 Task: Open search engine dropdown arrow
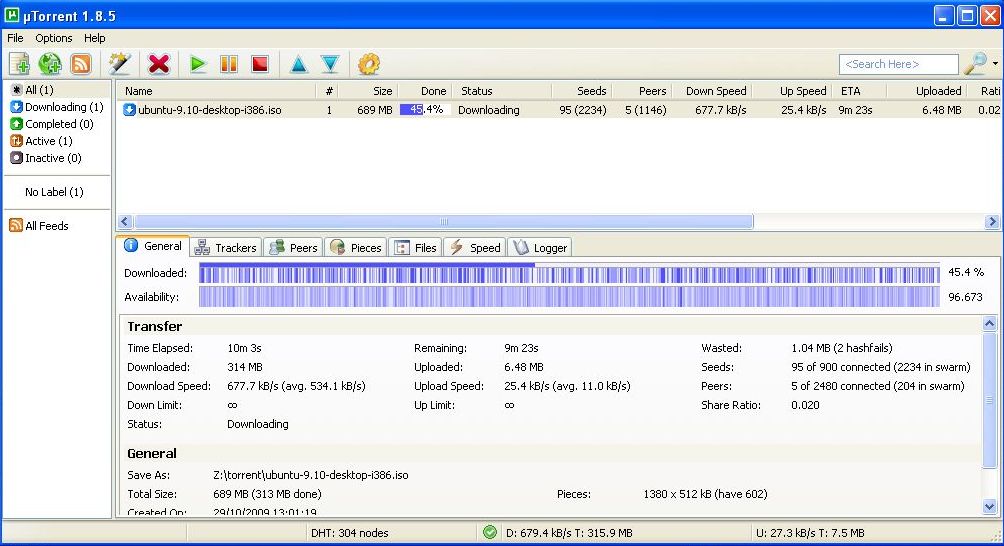[995, 63]
